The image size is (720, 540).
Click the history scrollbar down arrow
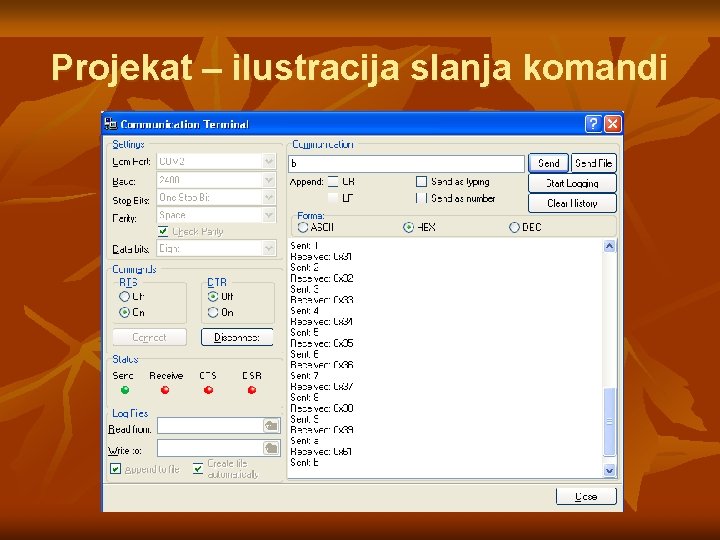[609, 470]
